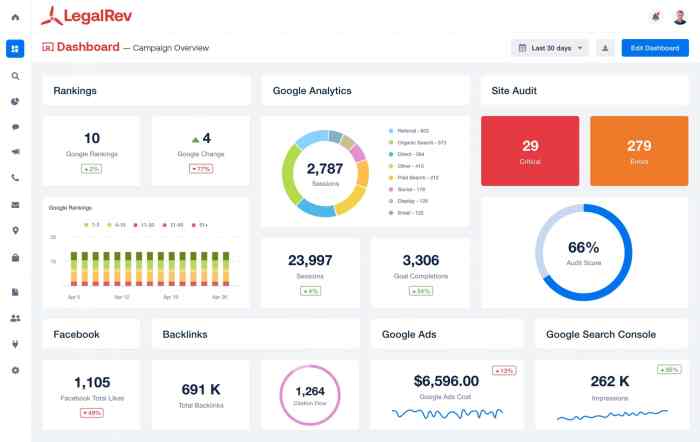Click the pie chart reports sidebar icon
The image size is (700, 442).
pos(15,101)
